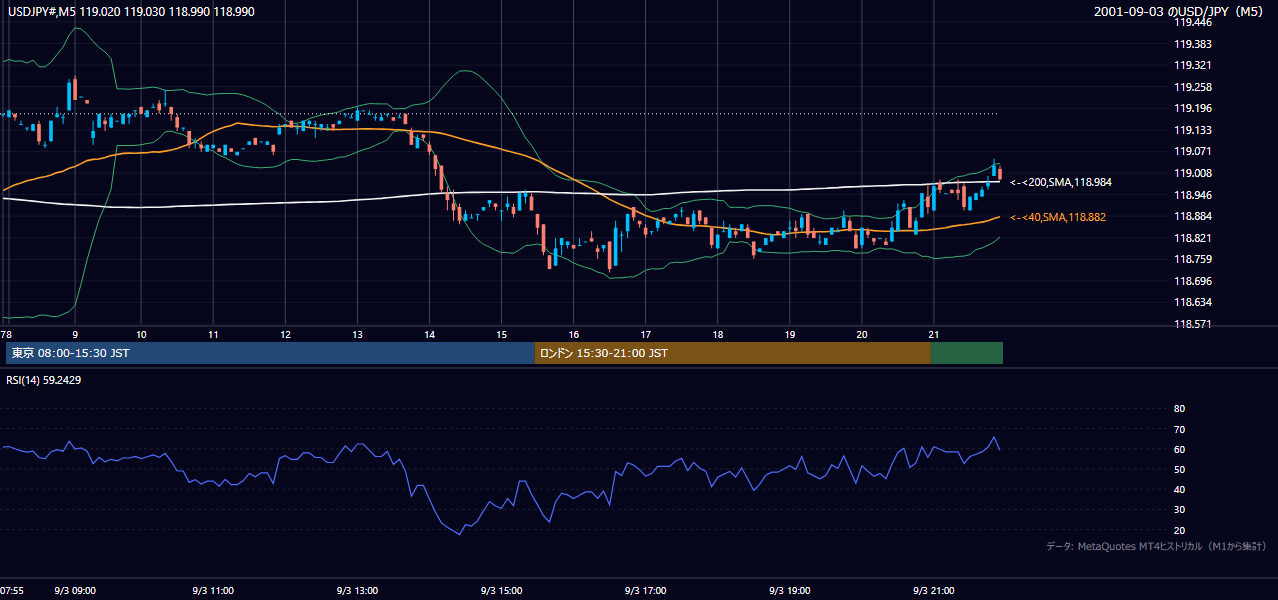The height and width of the screenshot is (600, 1278).
Task: Click the 9/3 11:00 bottom time label
Action: coord(212,591)
